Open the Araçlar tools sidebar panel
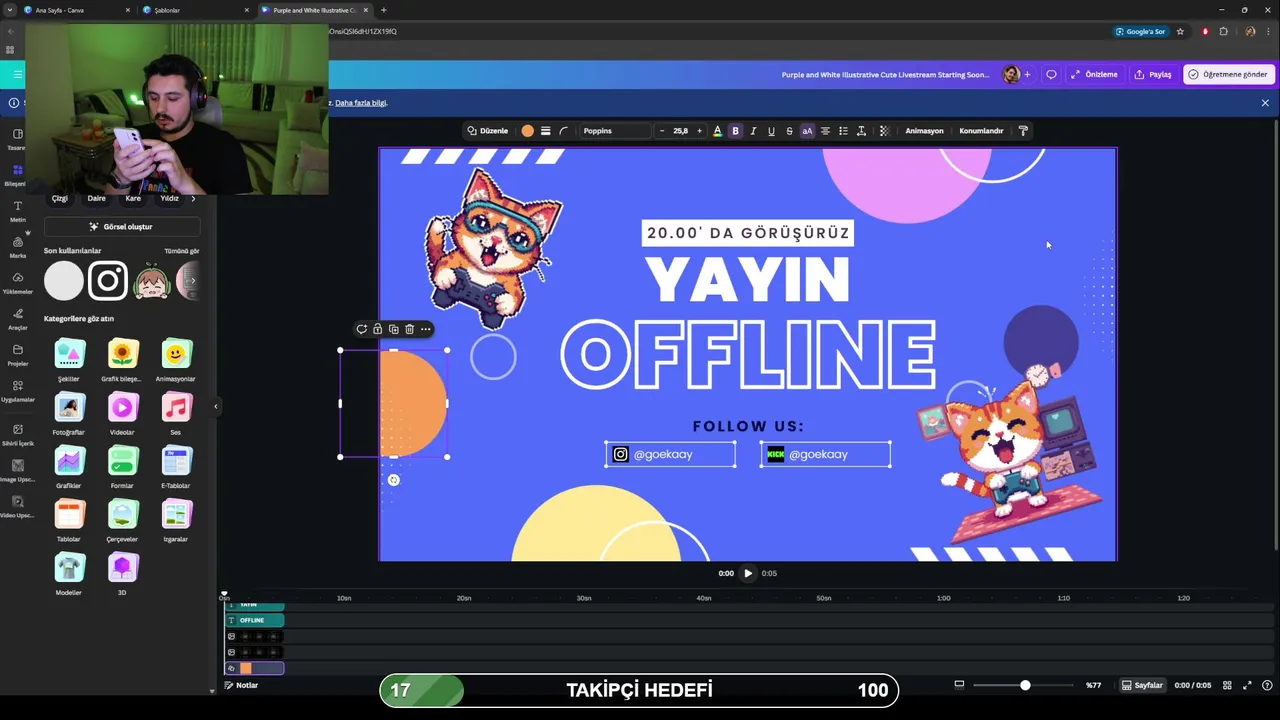 tap(17, 319)
